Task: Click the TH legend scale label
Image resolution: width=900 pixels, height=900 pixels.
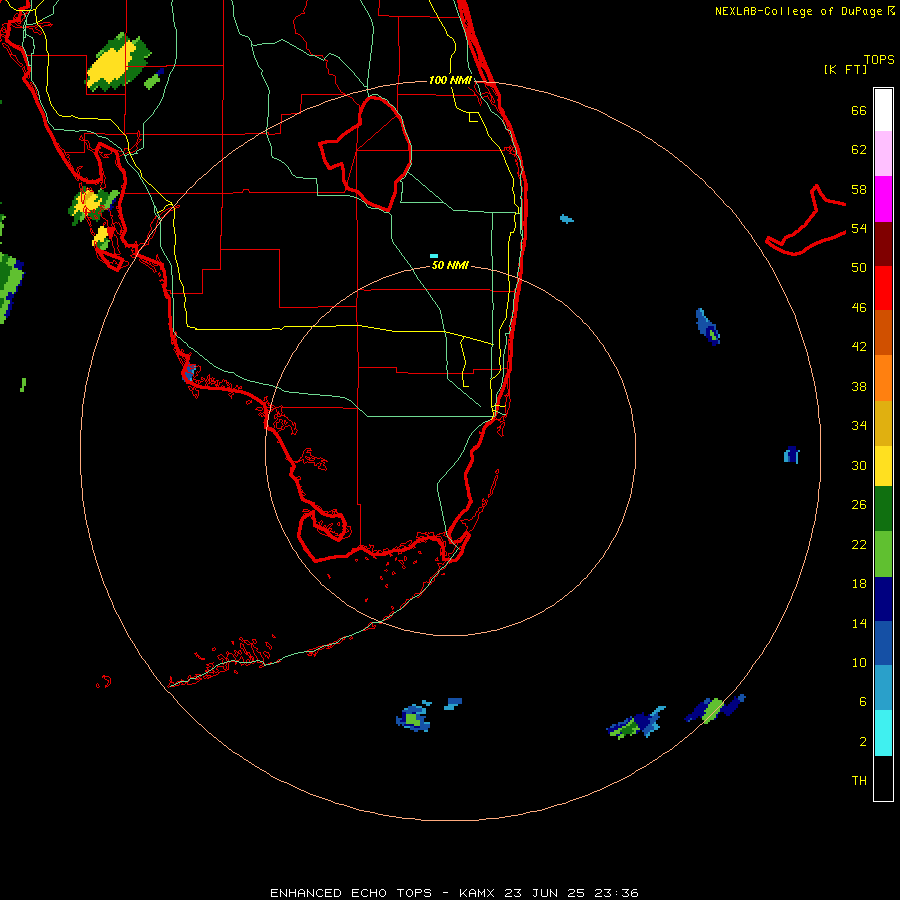Action: pos(859,781)
